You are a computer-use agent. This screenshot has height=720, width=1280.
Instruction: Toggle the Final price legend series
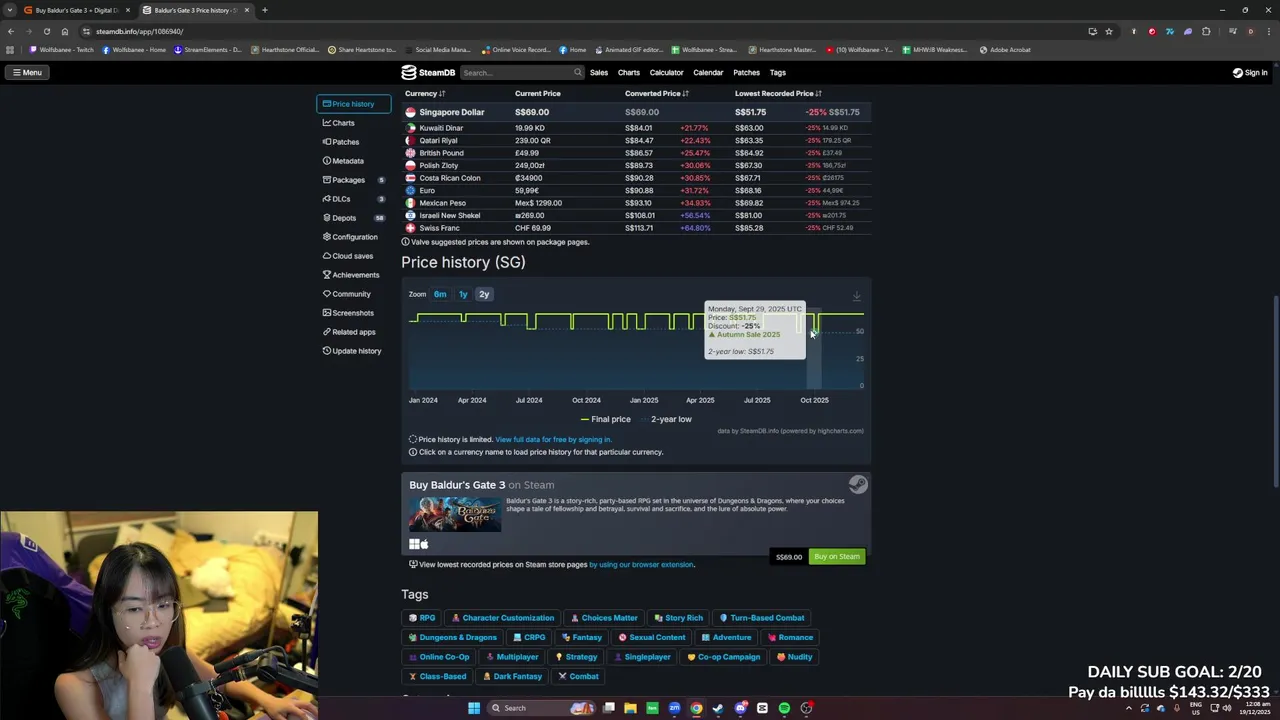(x=606, y=419)
